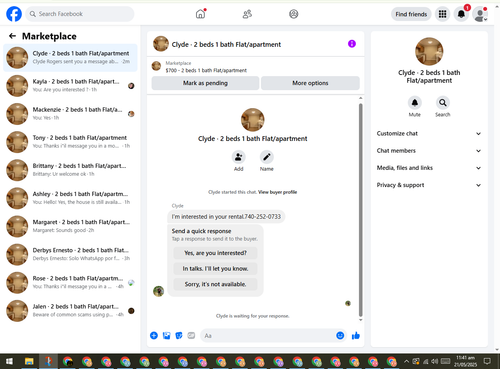Choose a sticker icon in composer

pos(179,335)
